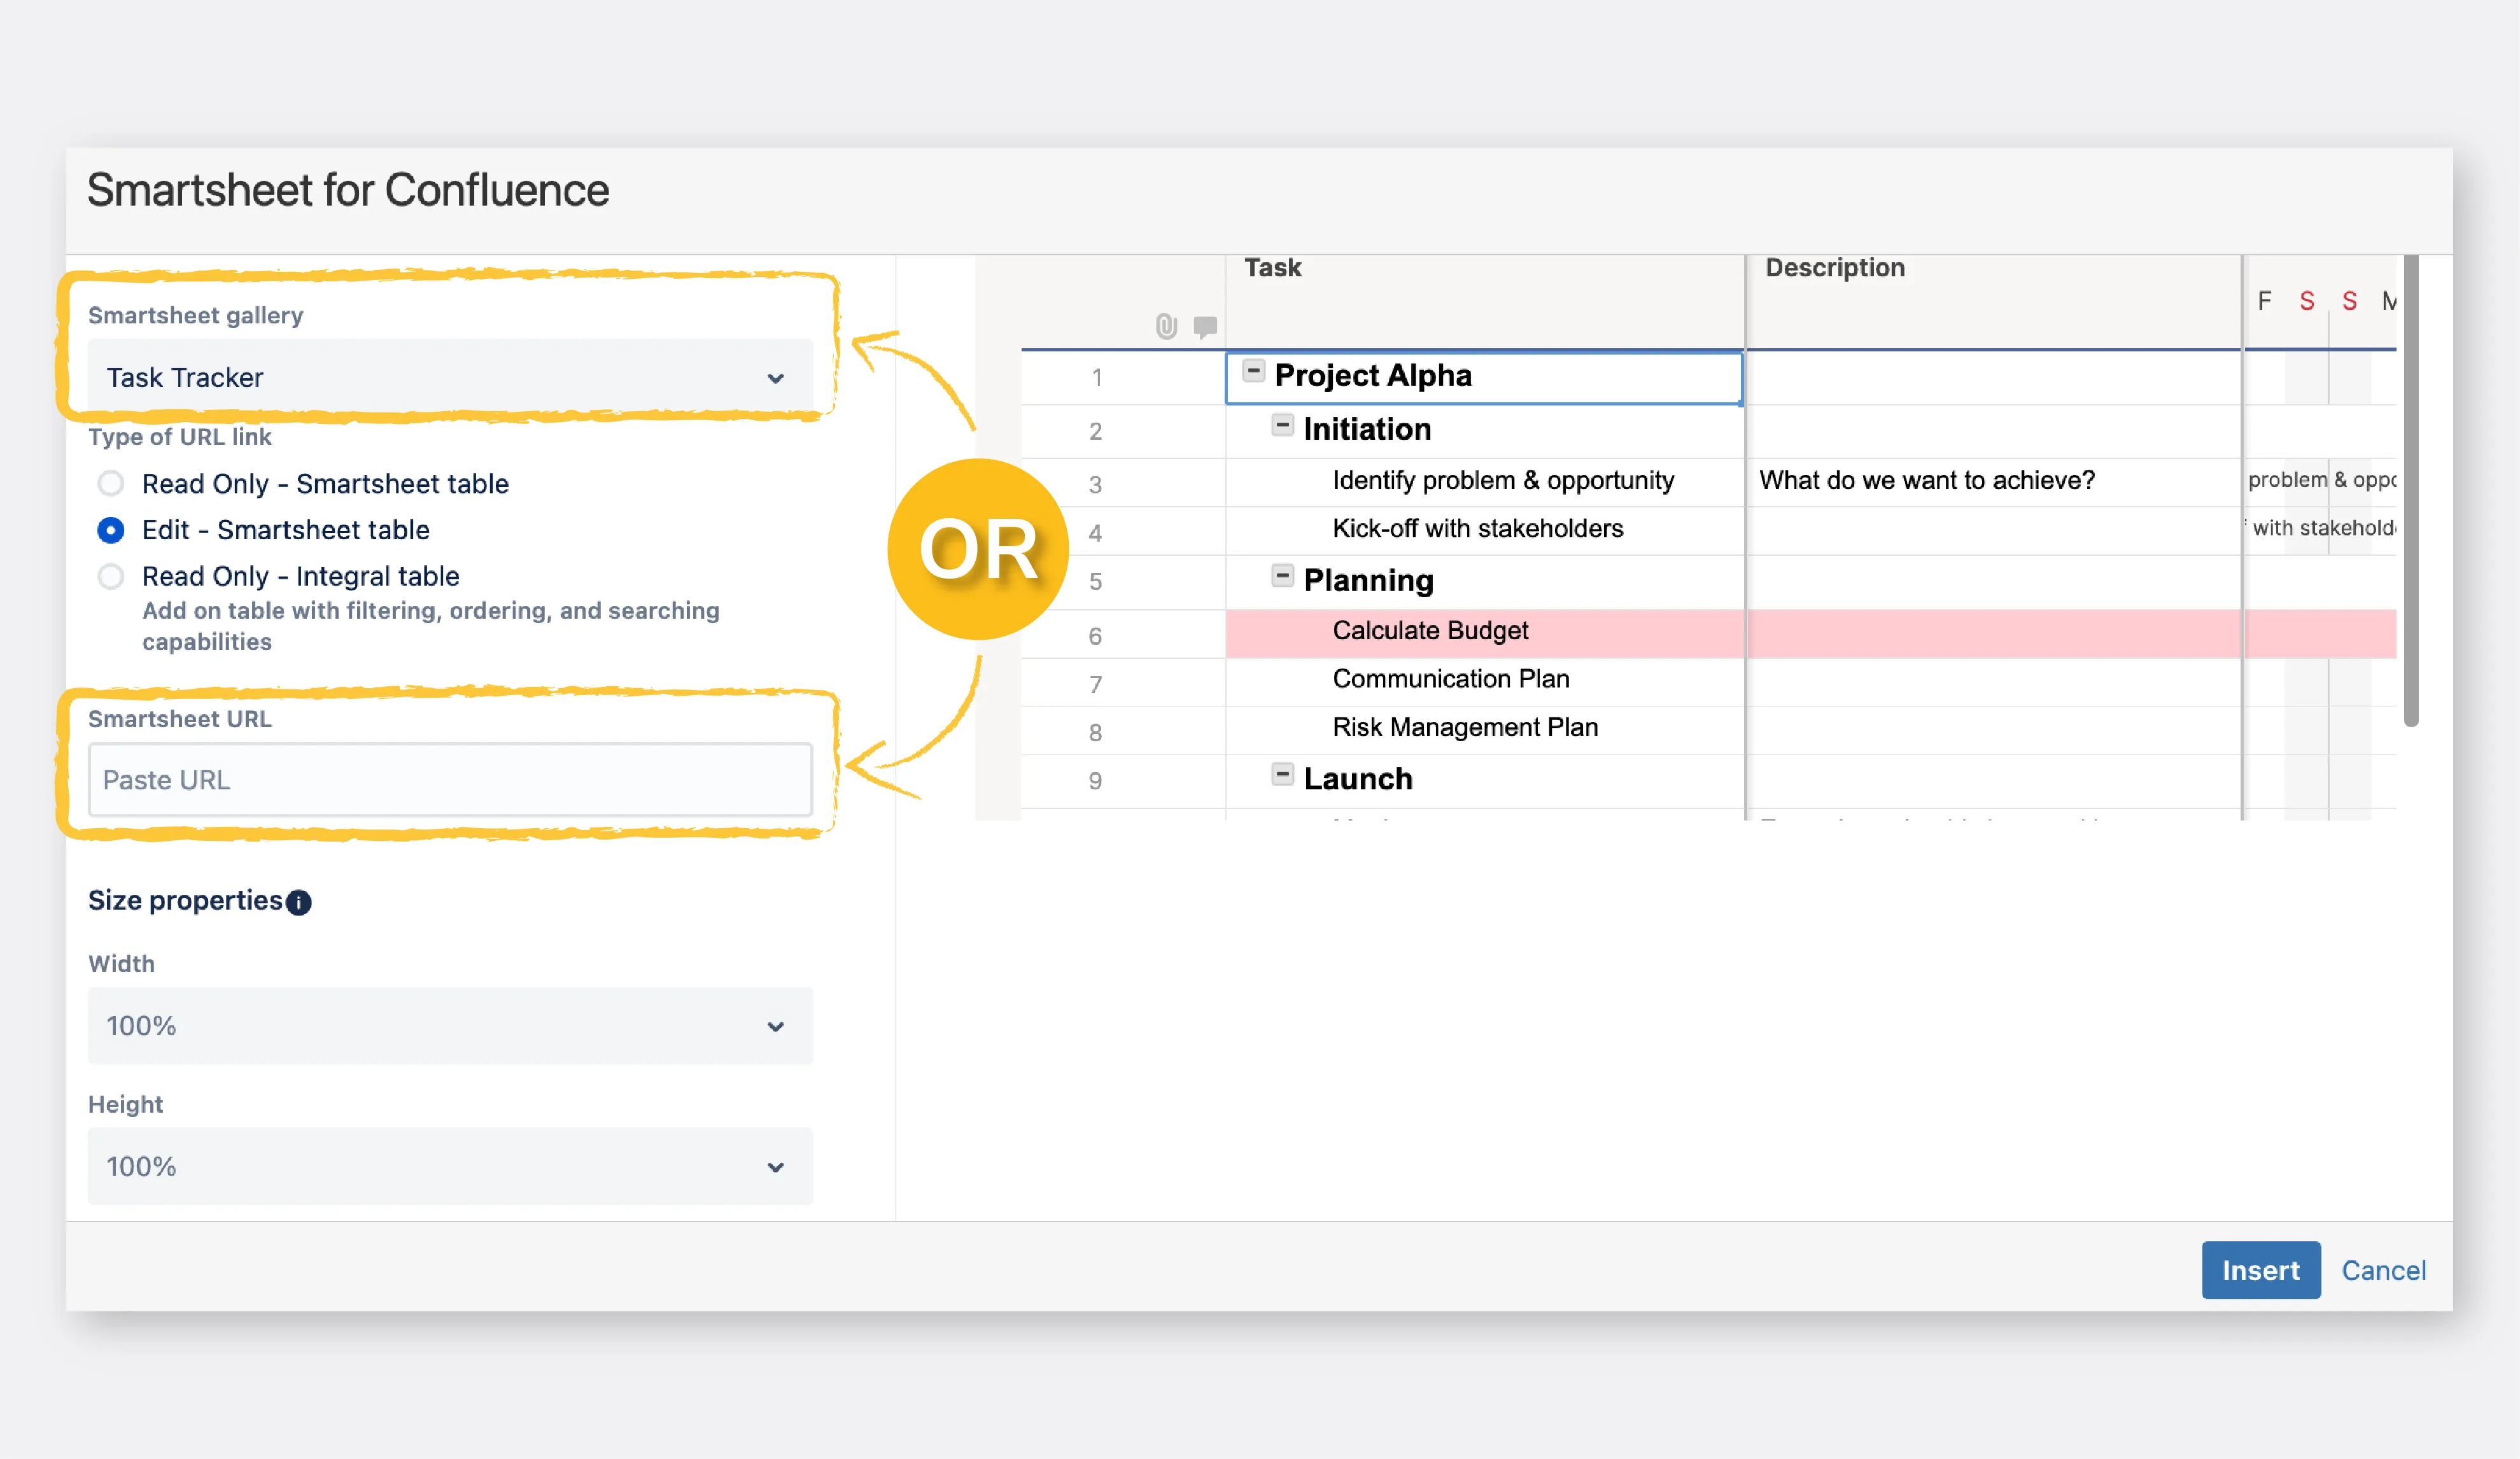Viewport: 2520px width, 1459px height.
Task: Select Read Only - Smartsheet table option
Action: click(x=111, y=484)
